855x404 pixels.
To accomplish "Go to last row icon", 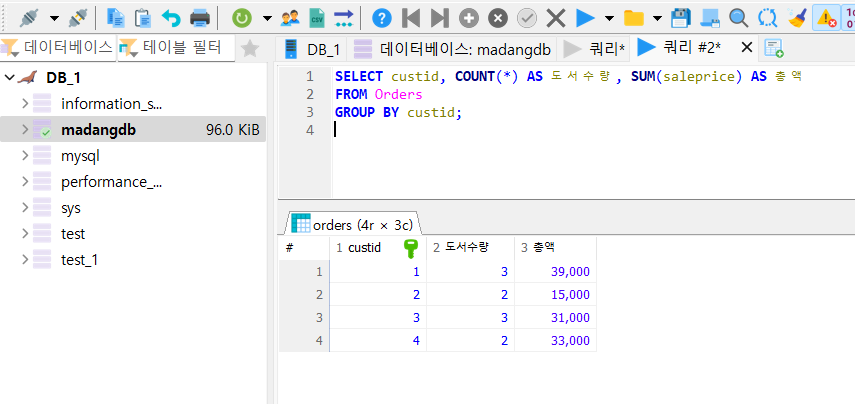I will point(439,19).
